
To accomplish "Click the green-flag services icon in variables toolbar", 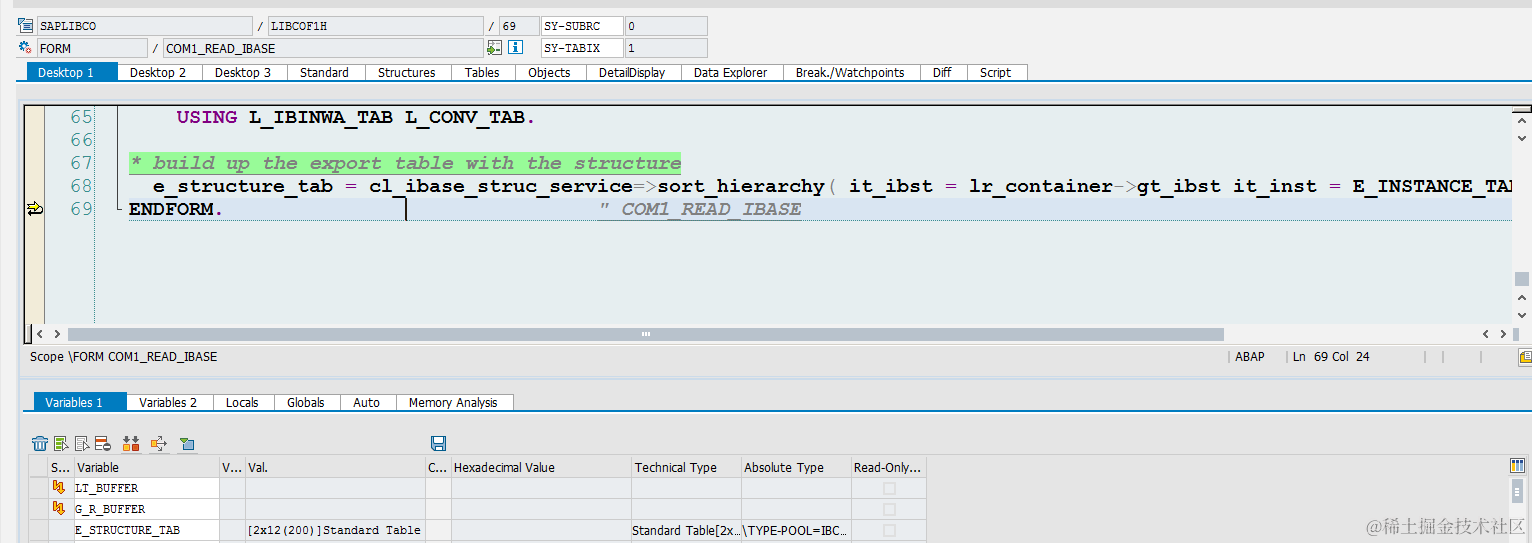I will point(187,443).
